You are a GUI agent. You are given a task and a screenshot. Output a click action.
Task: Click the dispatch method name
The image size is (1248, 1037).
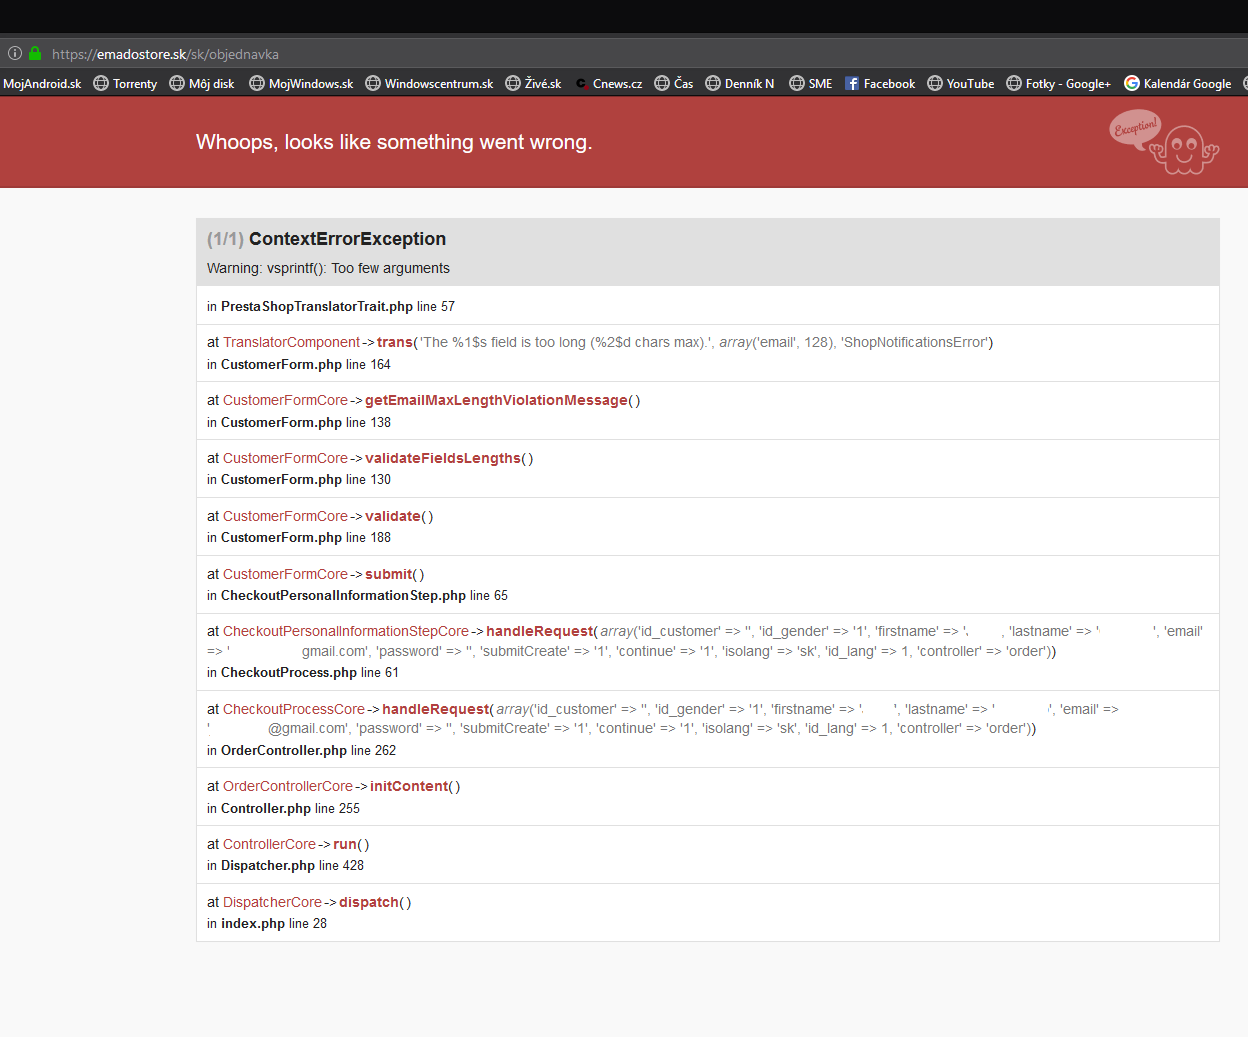pyautogui.click(x=369, y=902)
